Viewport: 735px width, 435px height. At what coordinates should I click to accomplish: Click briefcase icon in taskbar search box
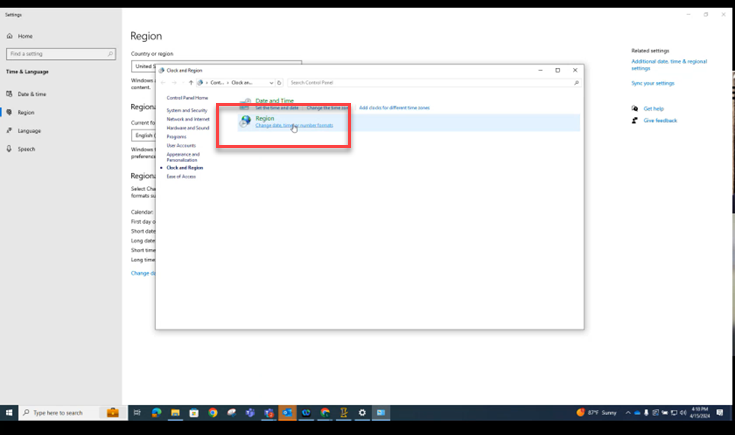coord(112,412)
